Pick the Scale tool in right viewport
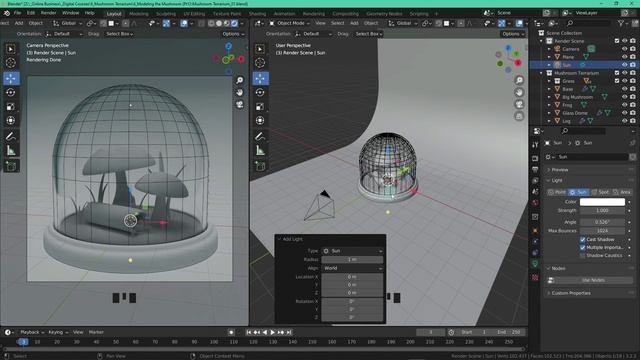This screenshot has width=640, height=360. click(260, 107)
